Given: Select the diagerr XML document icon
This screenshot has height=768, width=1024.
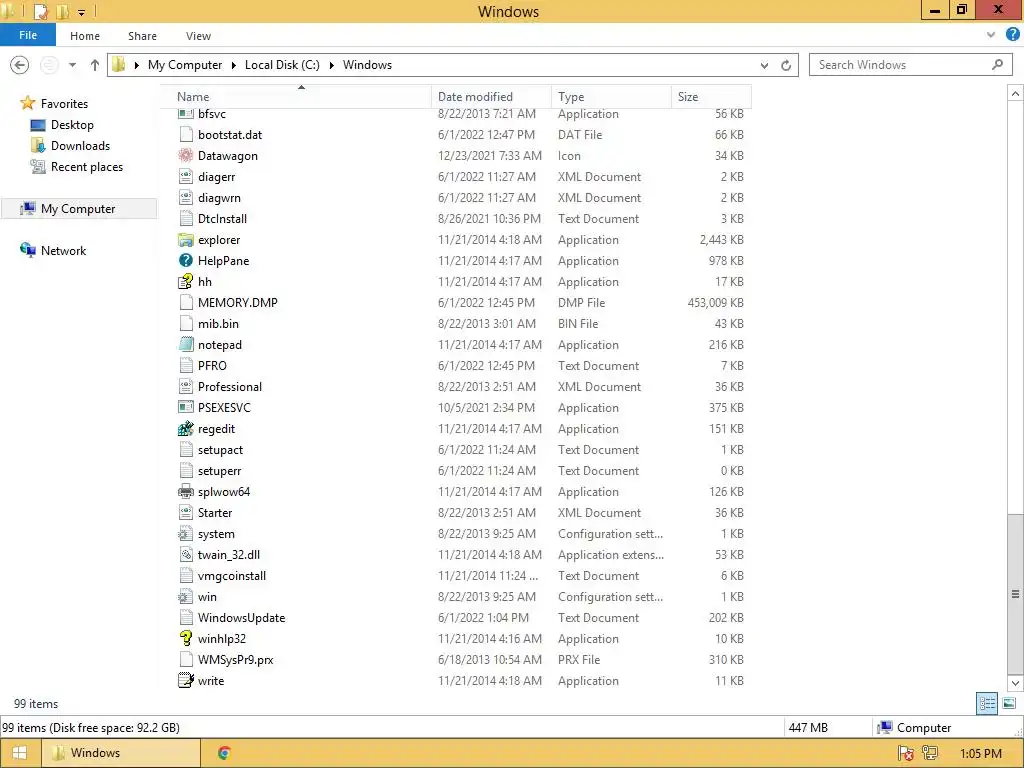Looking at the screenshot, I should pyautogui.click(x=186, y=176).
